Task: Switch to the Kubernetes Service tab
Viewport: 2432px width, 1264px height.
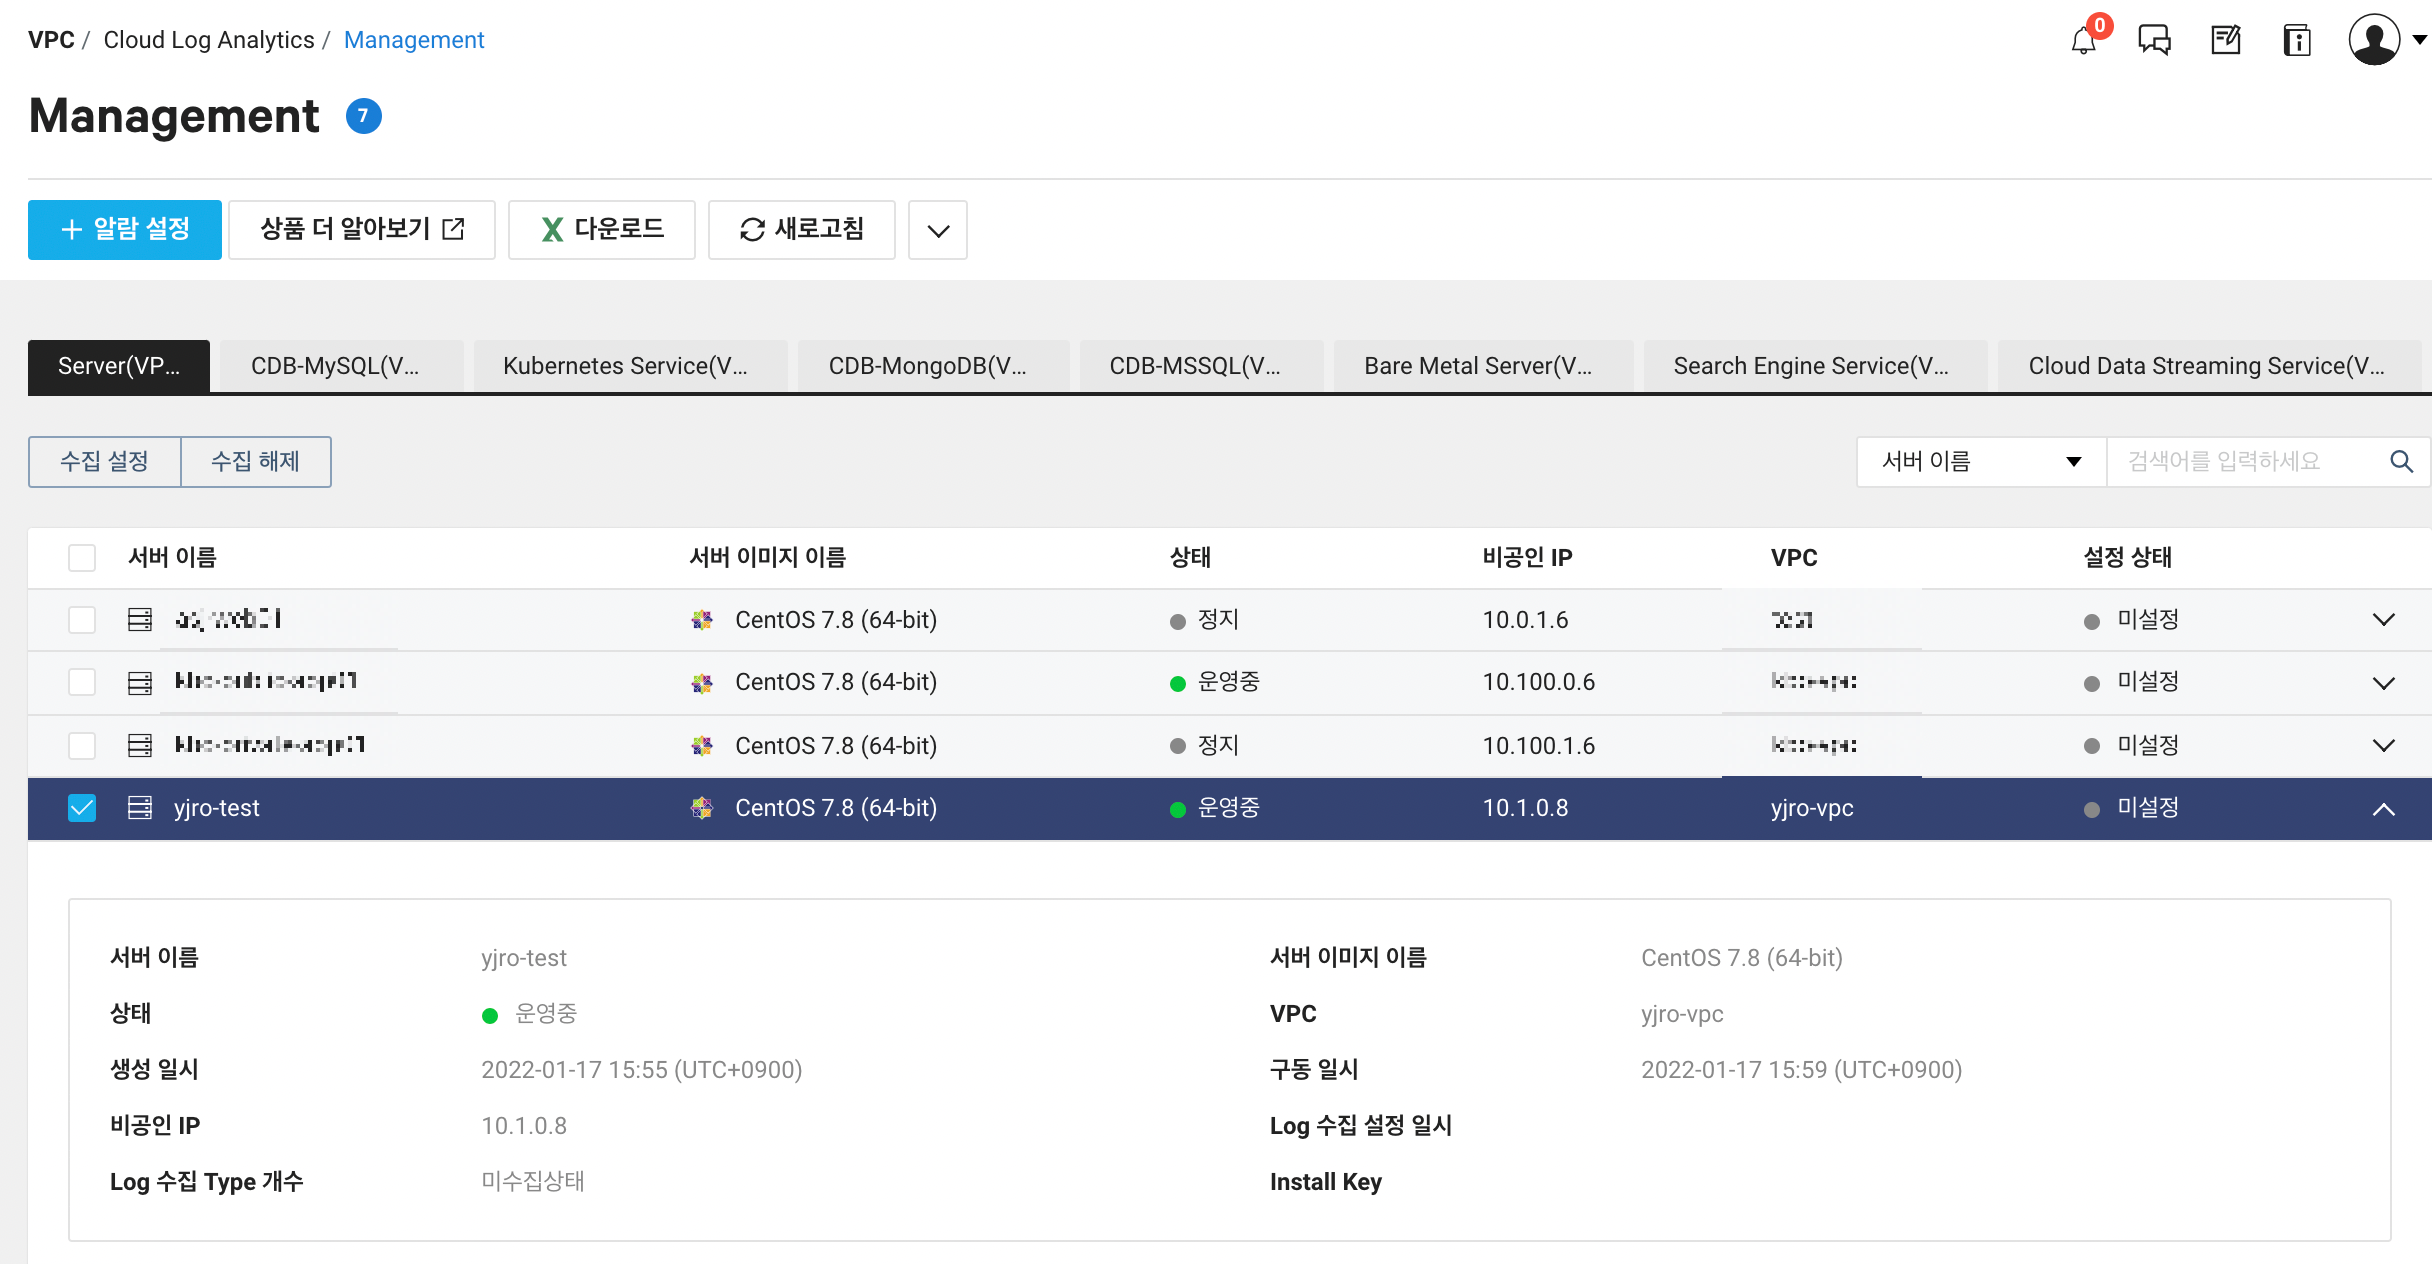Action: click(x=625, y=366)
